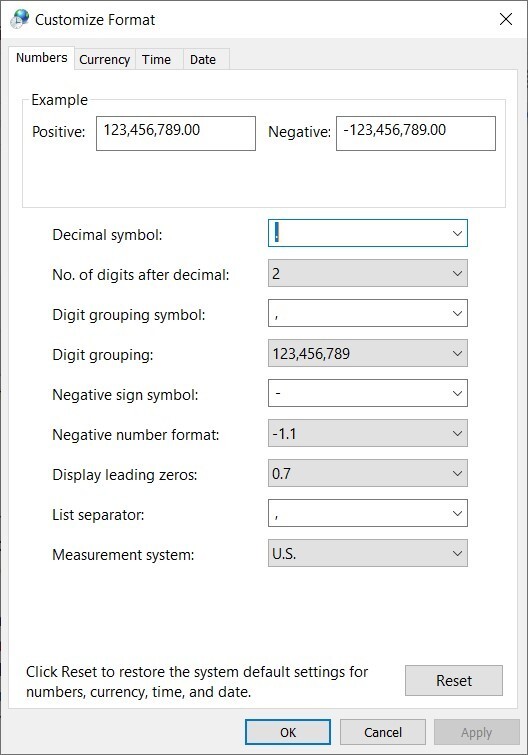Change the Measurement system dropdown

click(x=368, y=553)
